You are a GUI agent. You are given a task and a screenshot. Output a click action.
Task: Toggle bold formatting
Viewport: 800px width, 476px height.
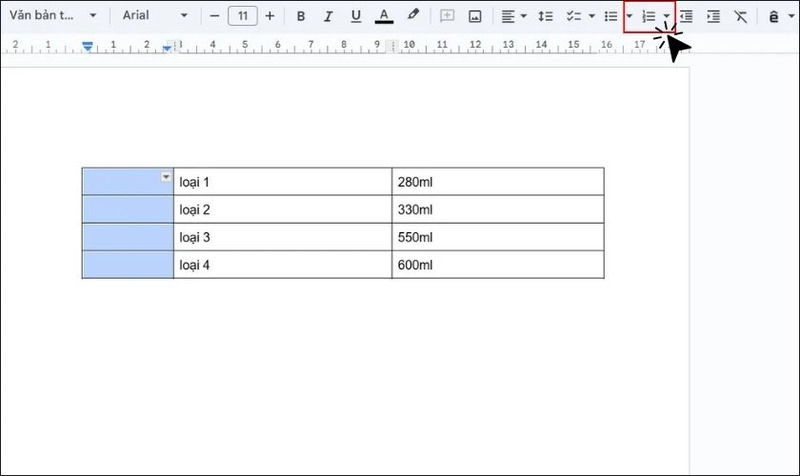coord(301,17)
